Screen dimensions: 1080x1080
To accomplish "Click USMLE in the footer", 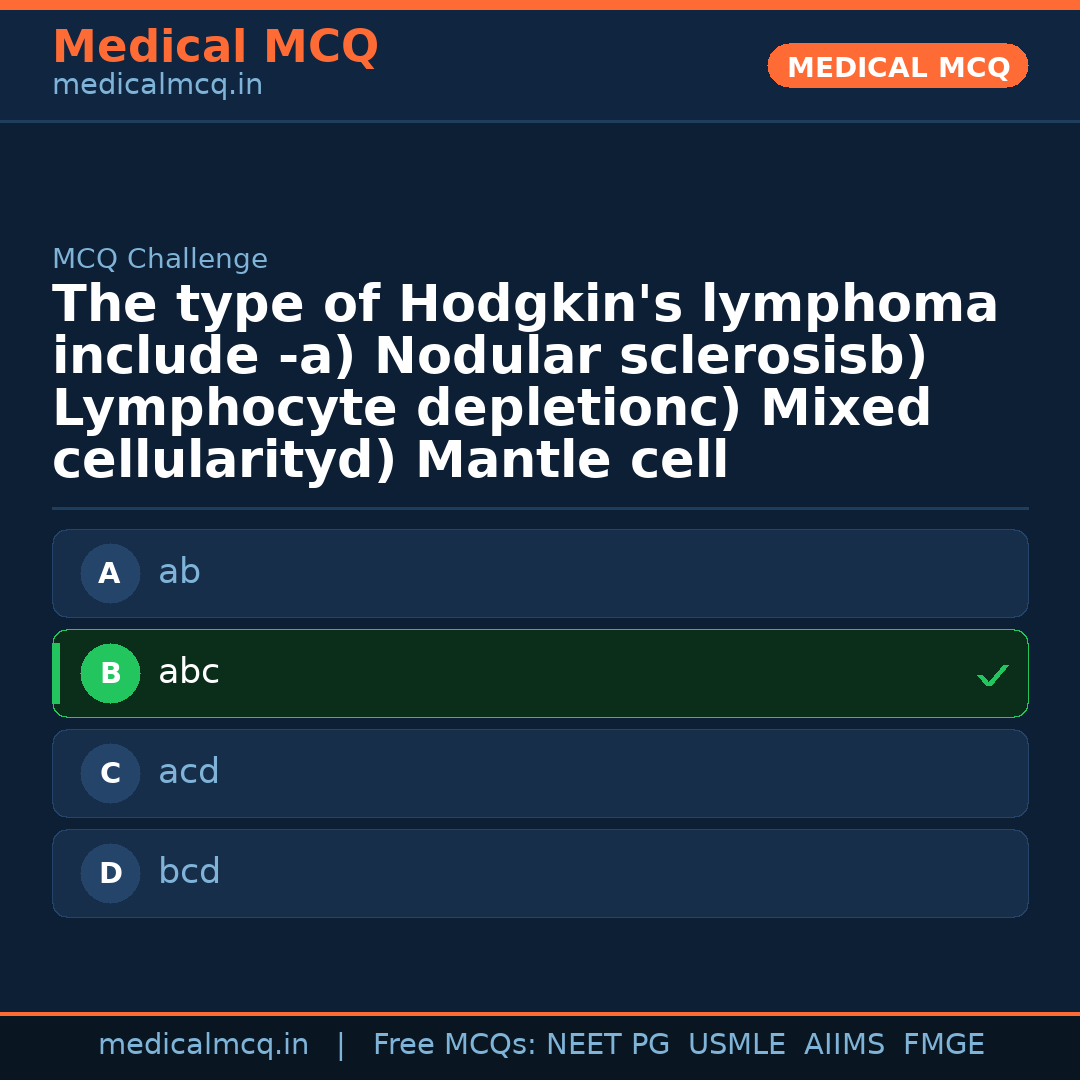I will [x=737, y=1045].
